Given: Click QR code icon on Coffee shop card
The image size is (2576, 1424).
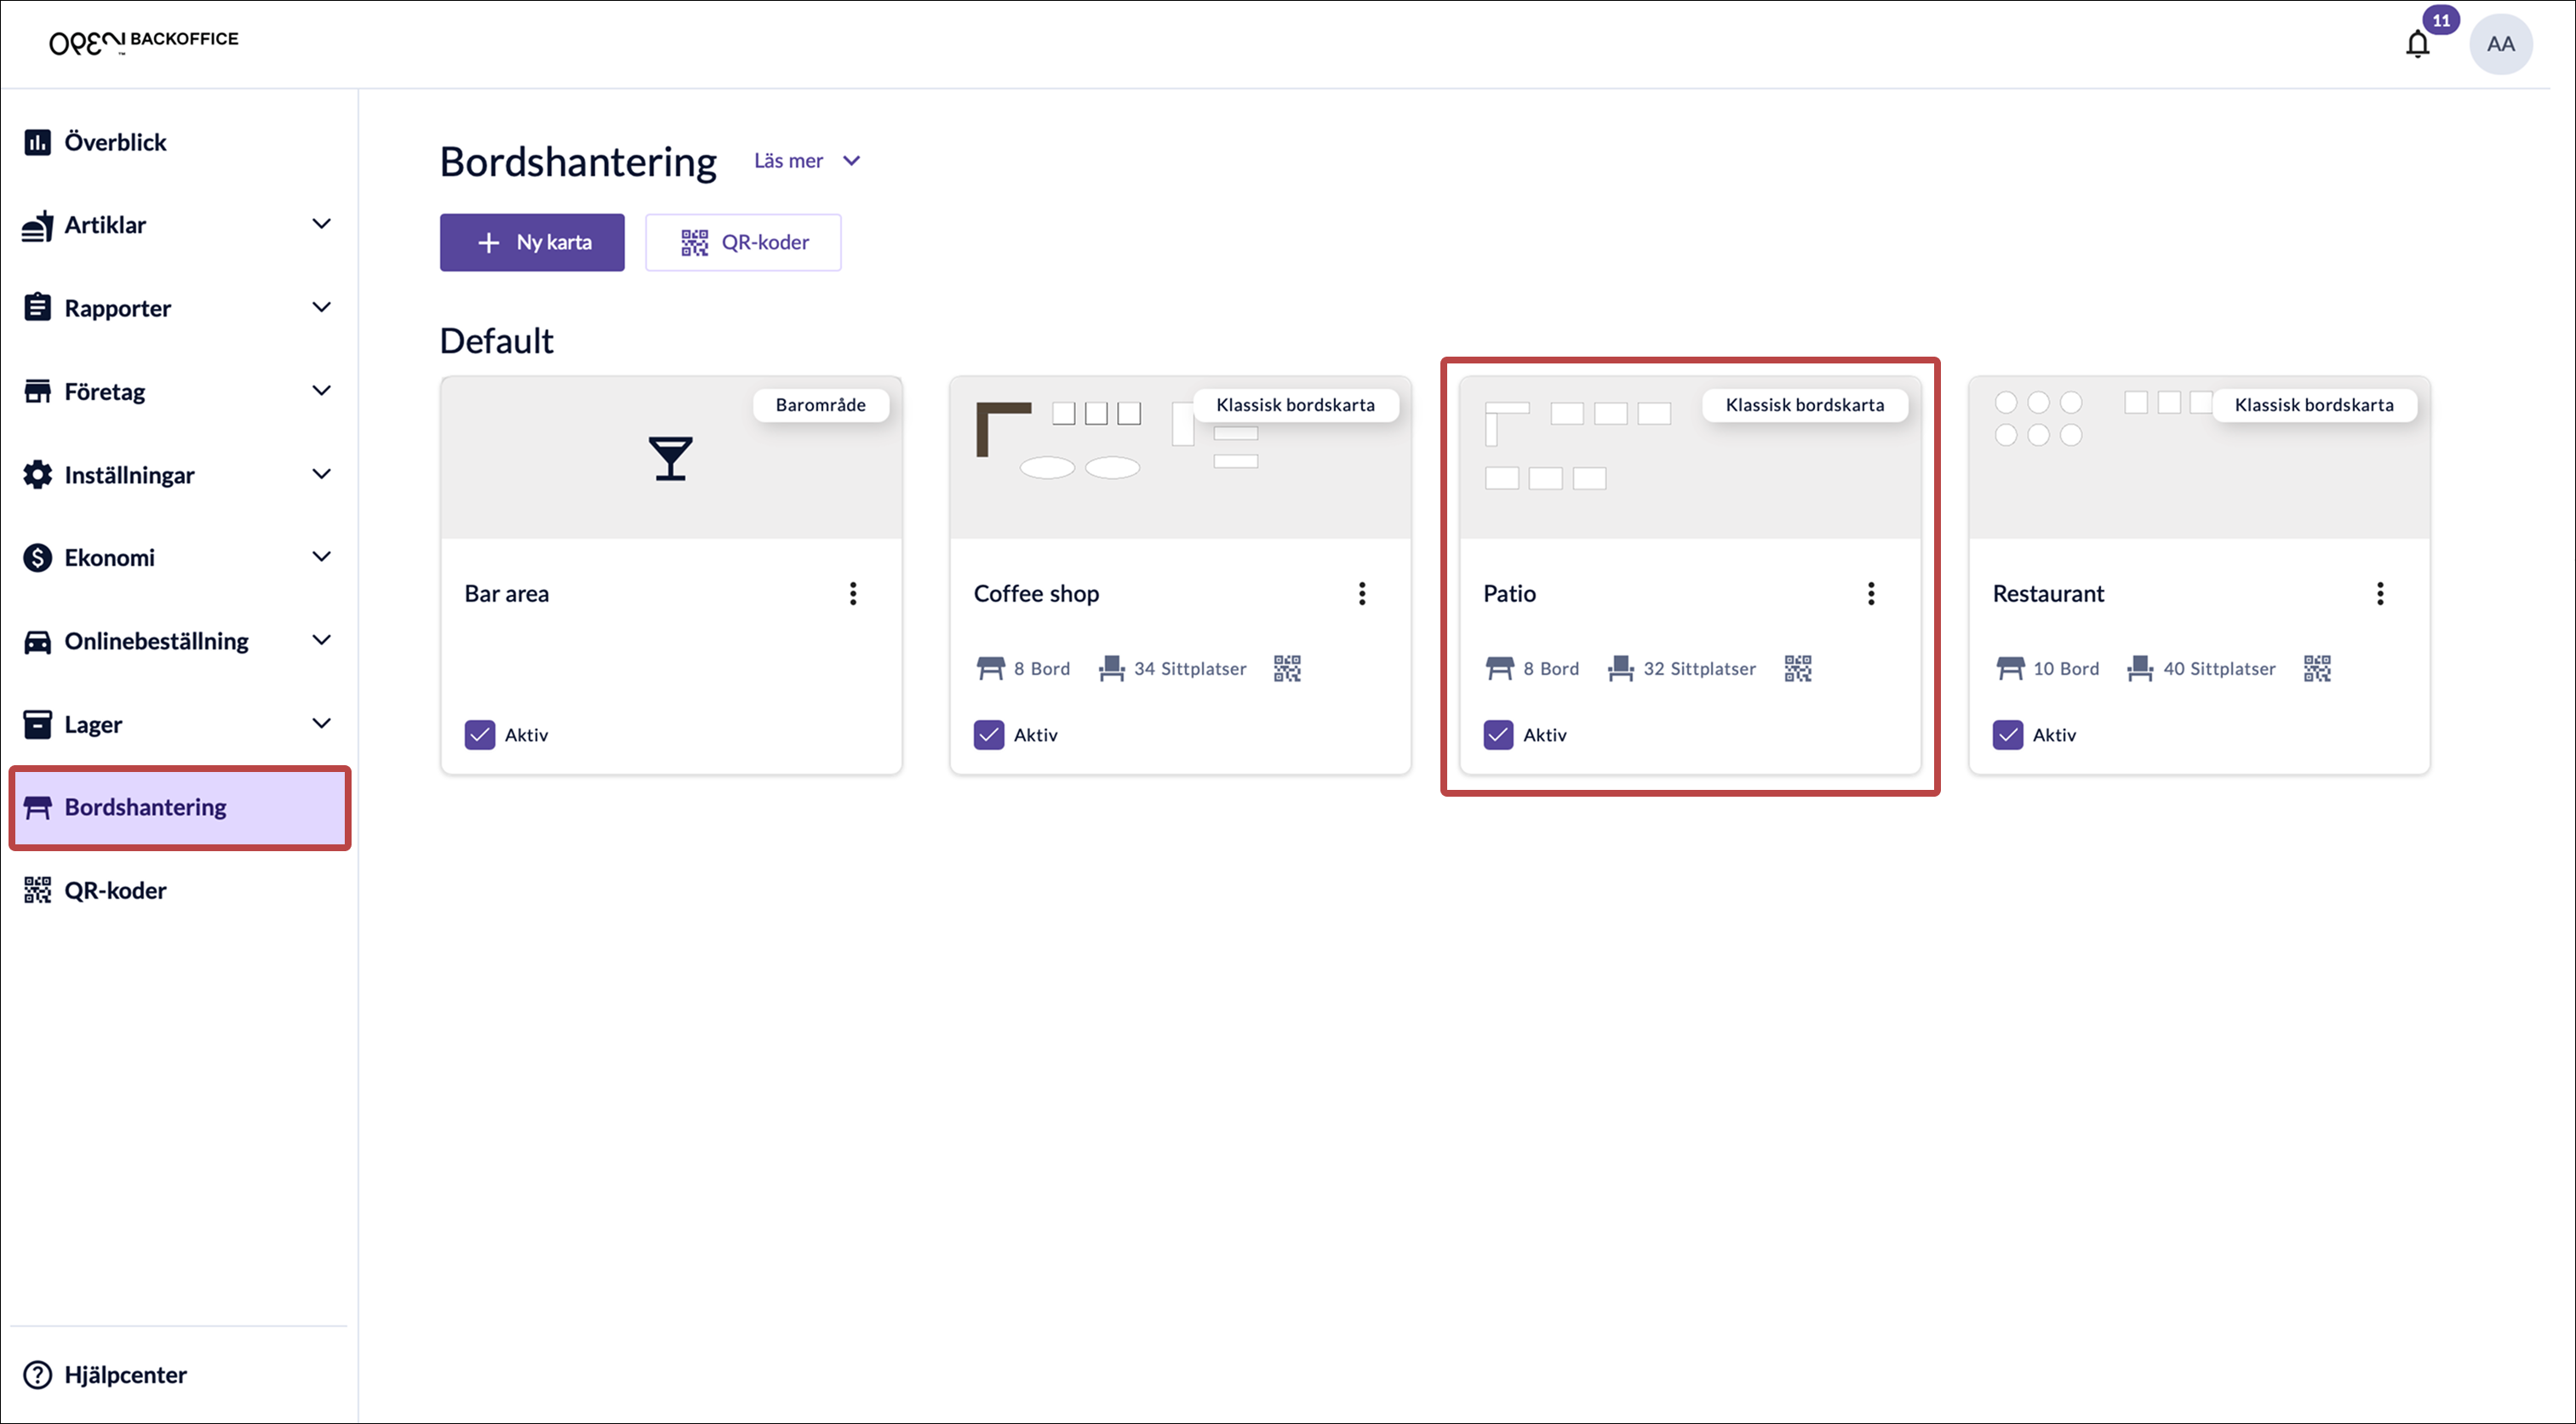Looking at the screenshot, I should pos(1287,668).
